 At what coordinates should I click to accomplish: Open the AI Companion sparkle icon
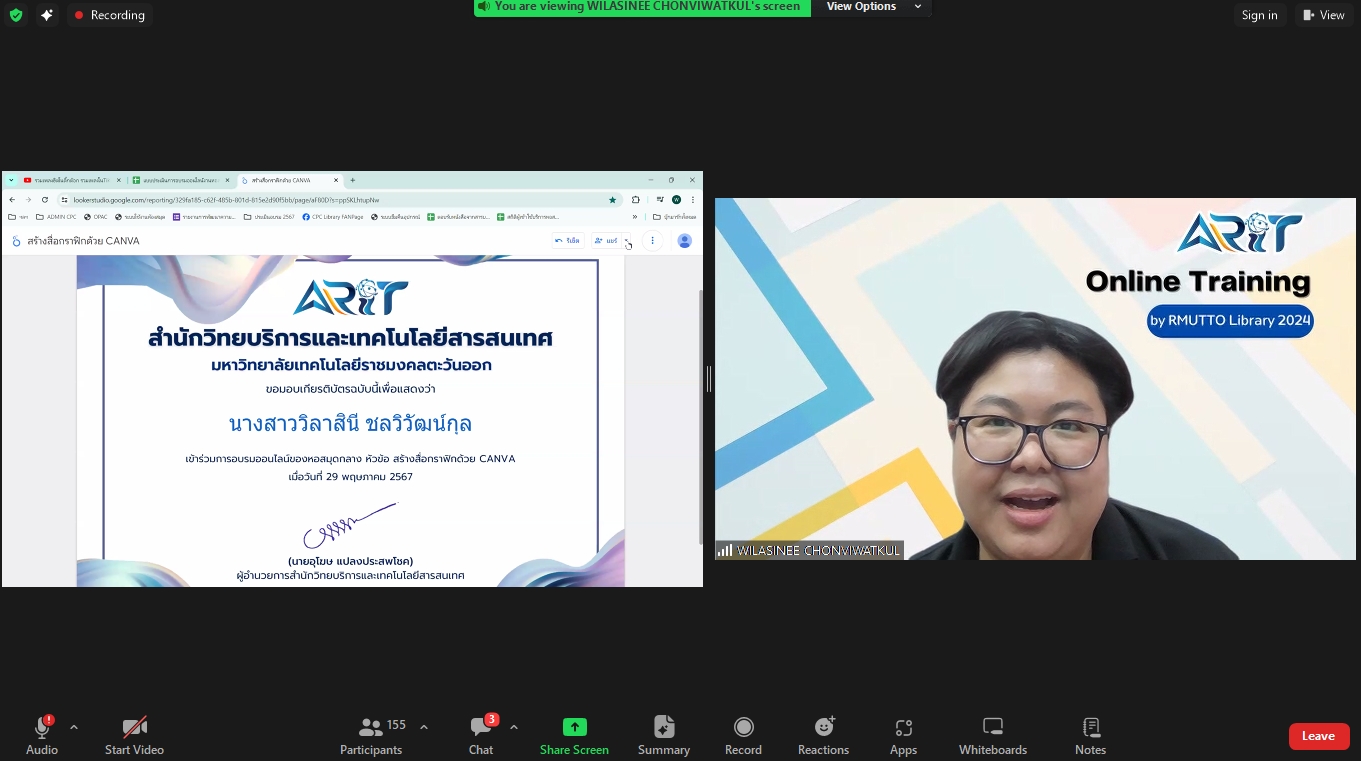click(x=46, y=15)
